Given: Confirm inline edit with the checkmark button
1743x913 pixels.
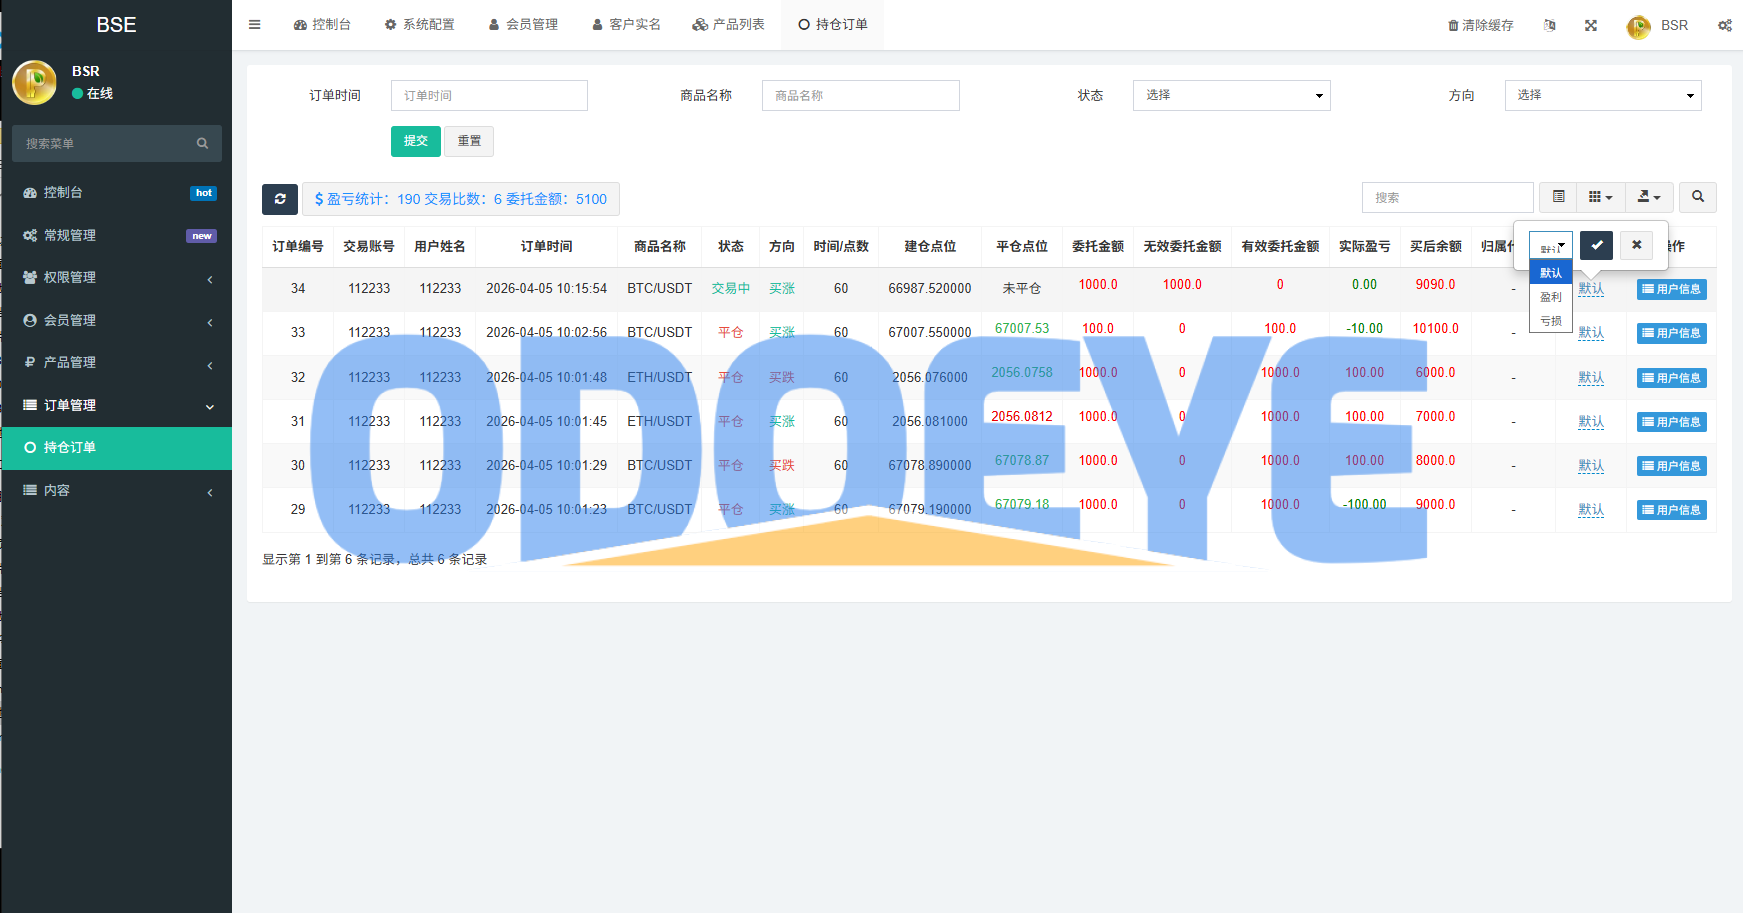Looking at the screenshot, I should tap(1597, 245).
